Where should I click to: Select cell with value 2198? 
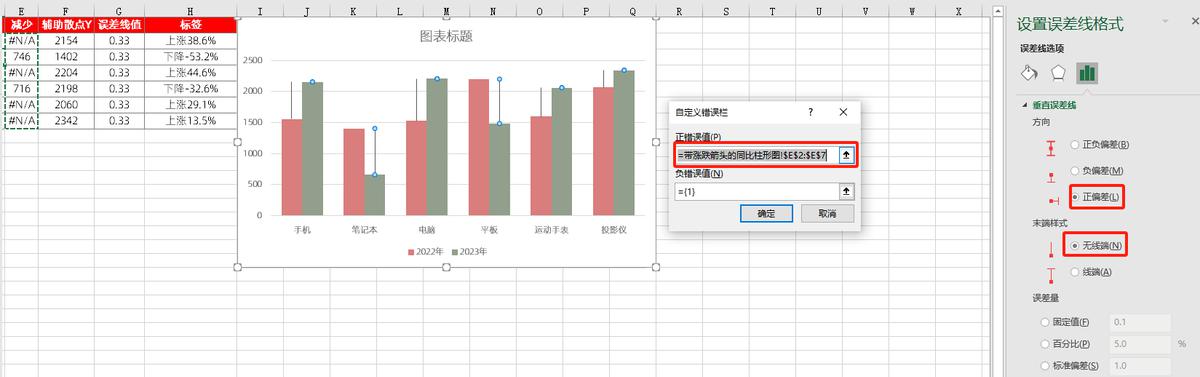click(66, 88)
